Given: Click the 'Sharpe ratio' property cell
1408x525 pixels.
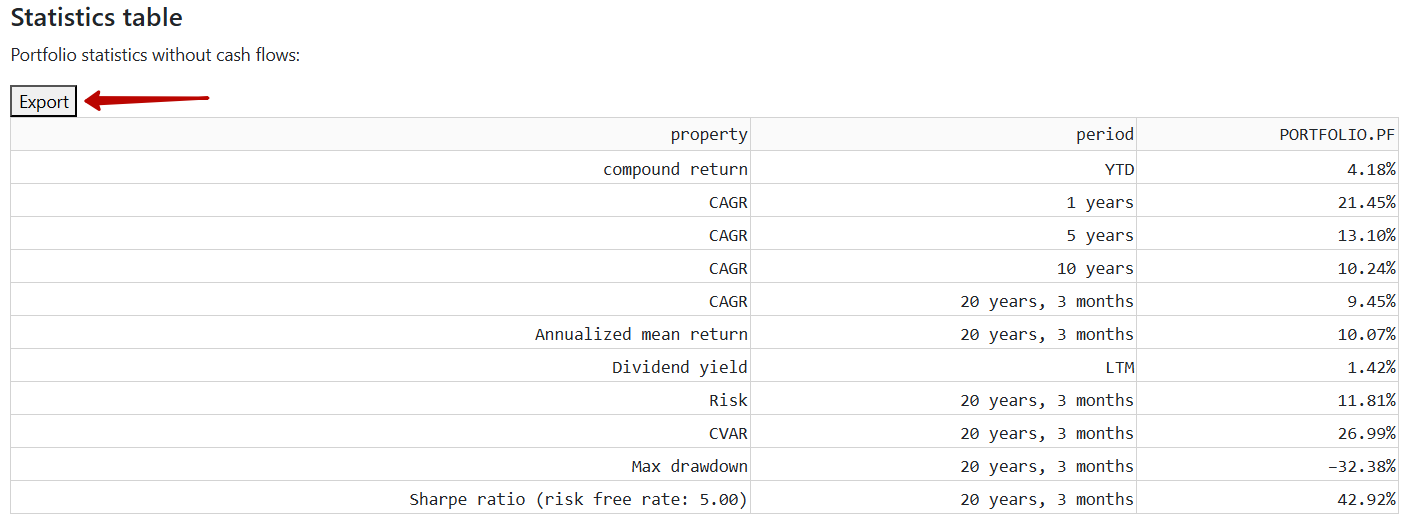Looking at the screenshot, I should [x=380, y=498].
